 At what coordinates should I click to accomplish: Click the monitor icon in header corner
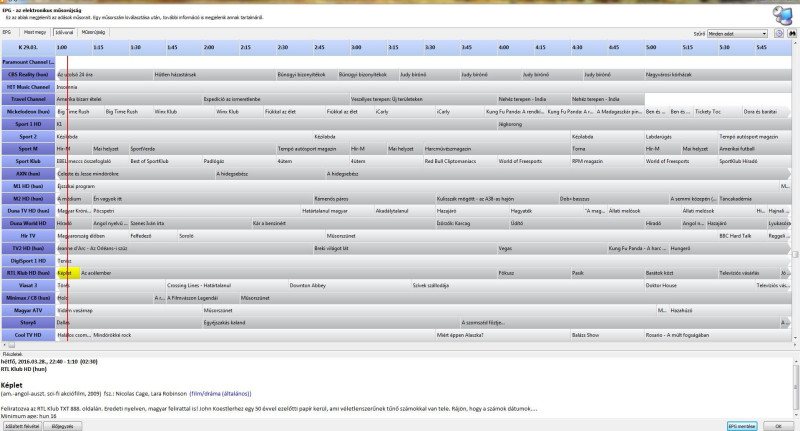pos(782,14)
